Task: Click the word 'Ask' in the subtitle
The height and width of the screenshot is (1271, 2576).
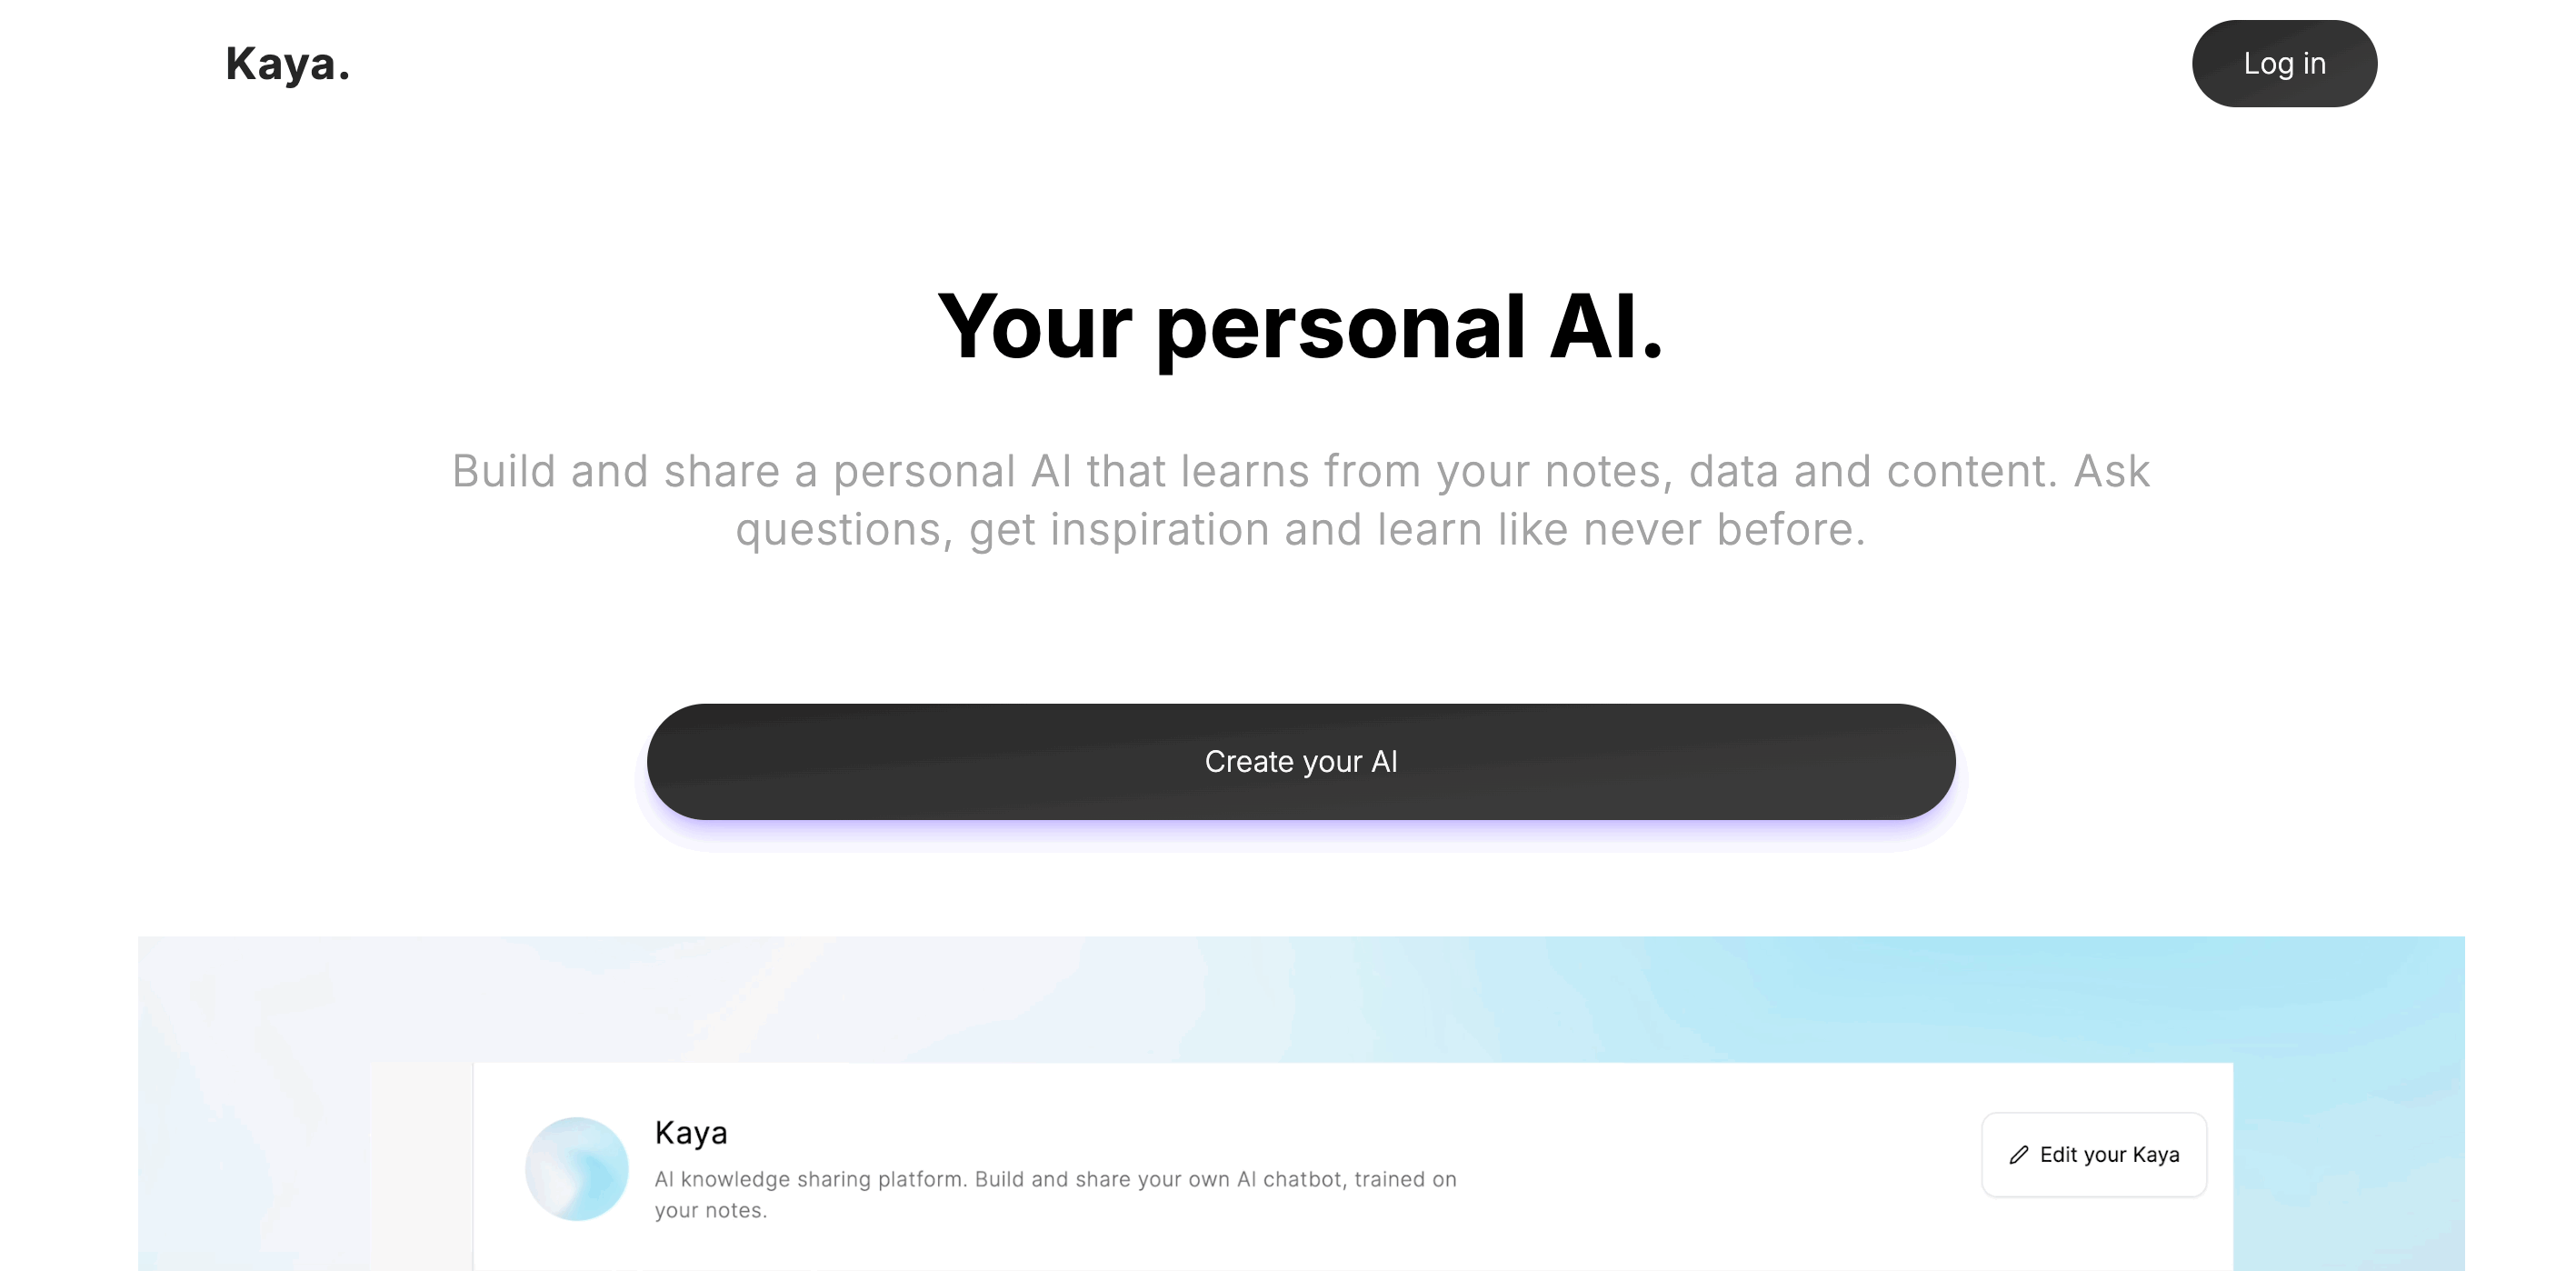Action: pos(2111,471)
